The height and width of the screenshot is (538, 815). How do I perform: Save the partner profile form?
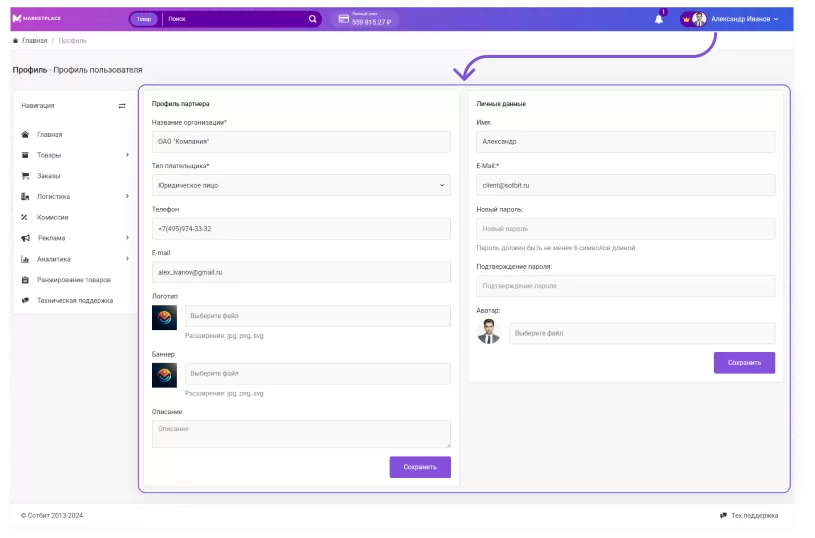(420, 467)
